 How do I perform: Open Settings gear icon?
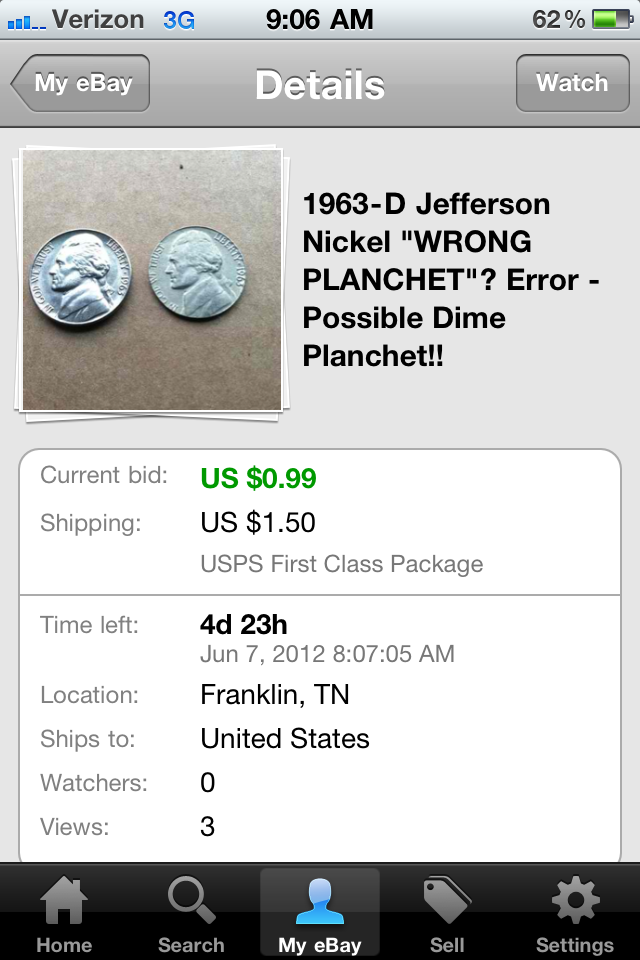pyautogui.click(x=575, y=902)
